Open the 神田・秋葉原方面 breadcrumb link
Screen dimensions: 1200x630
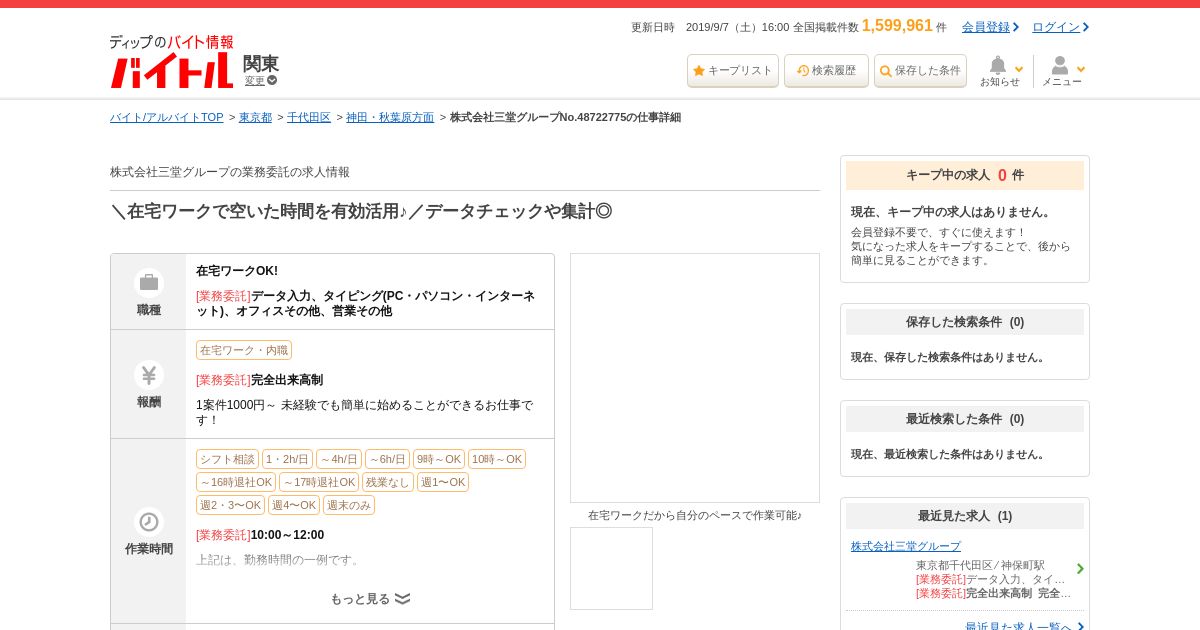390,117
